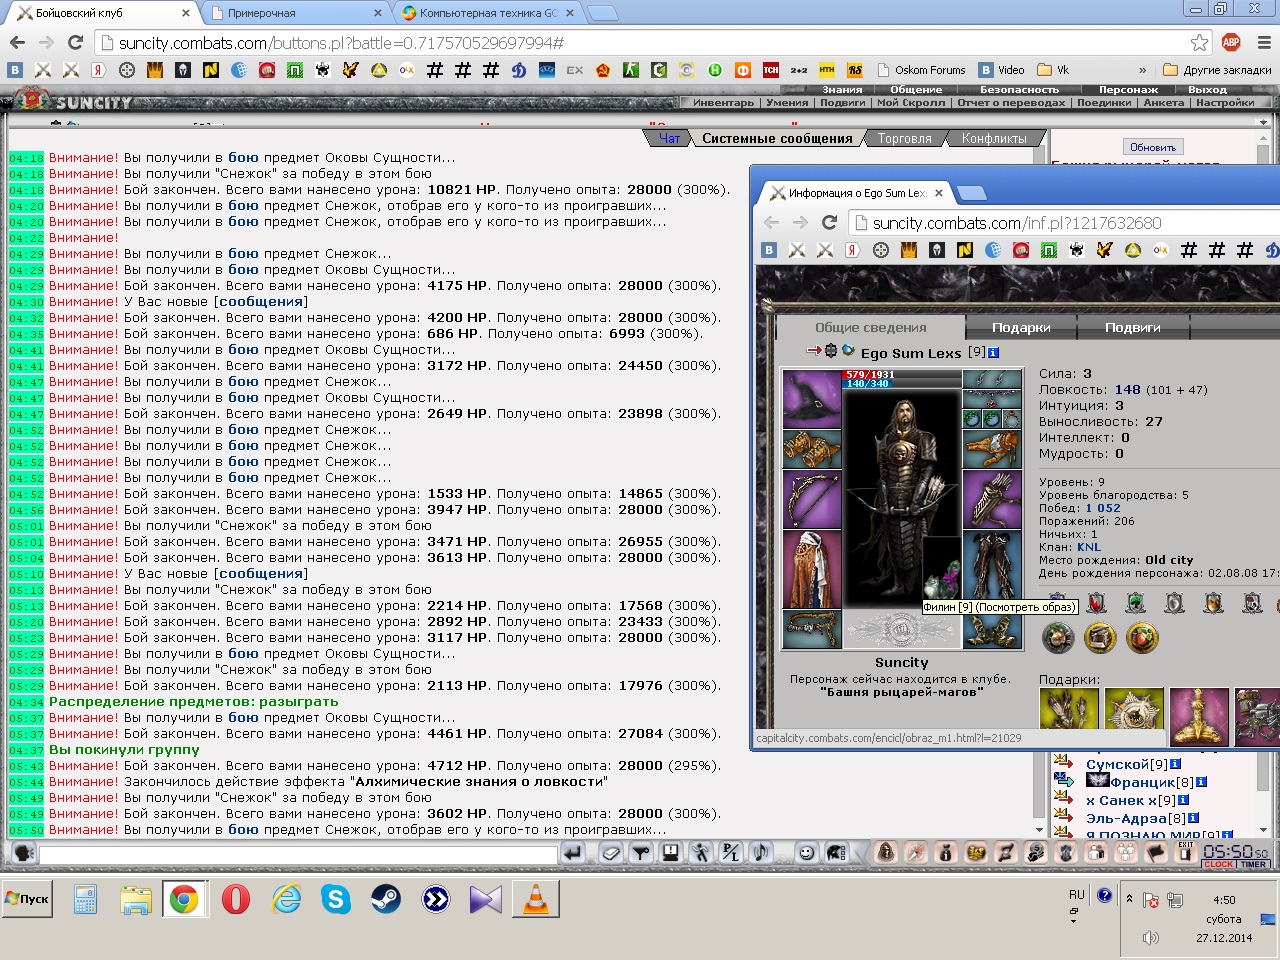Open Steam from taskbar

pyautogui.click(x=386, y=899)
